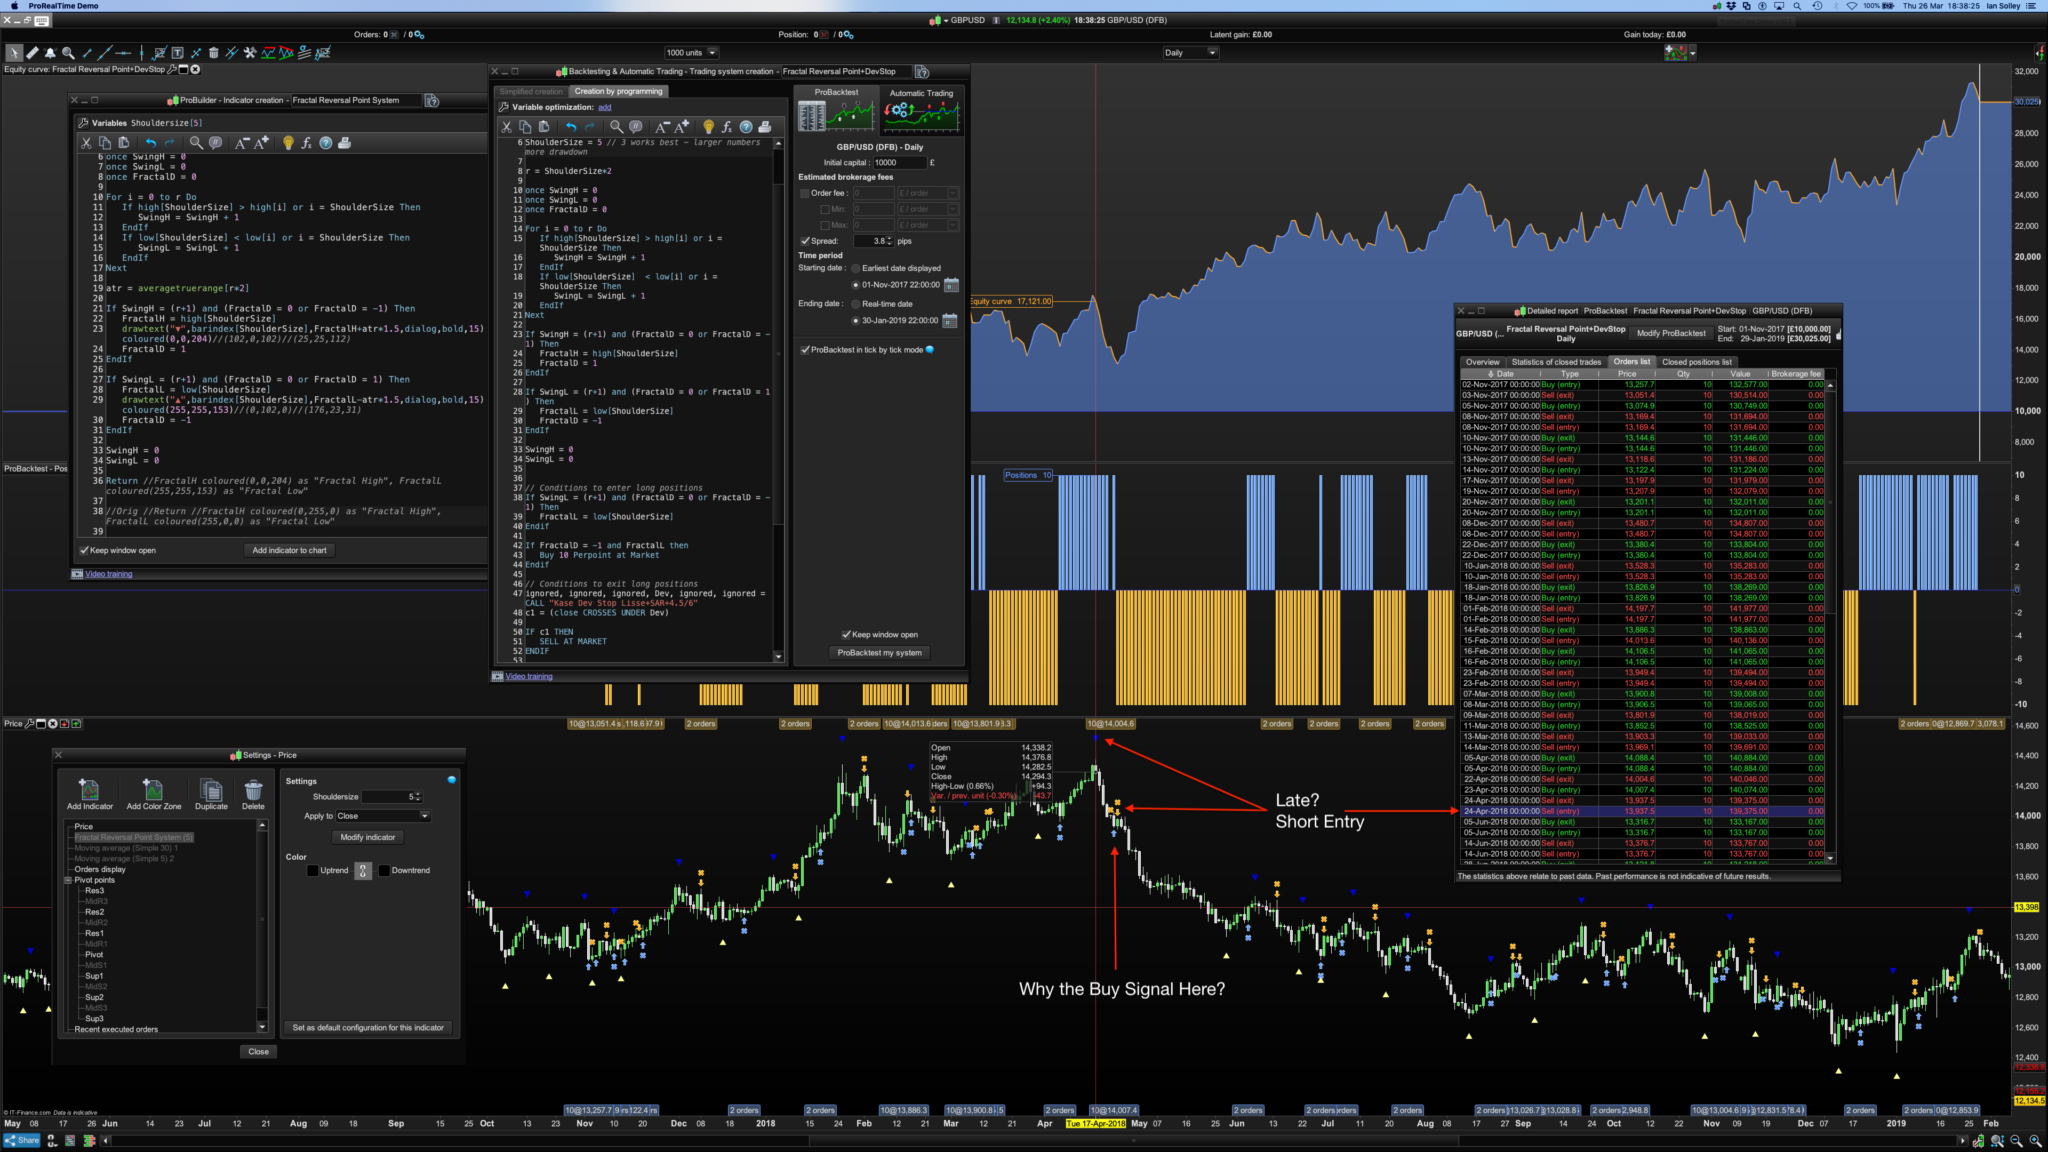The height and width of the screenshot is (1152, 2048).
Task: Click the Initial capital input field
Action: pos(898,162)
